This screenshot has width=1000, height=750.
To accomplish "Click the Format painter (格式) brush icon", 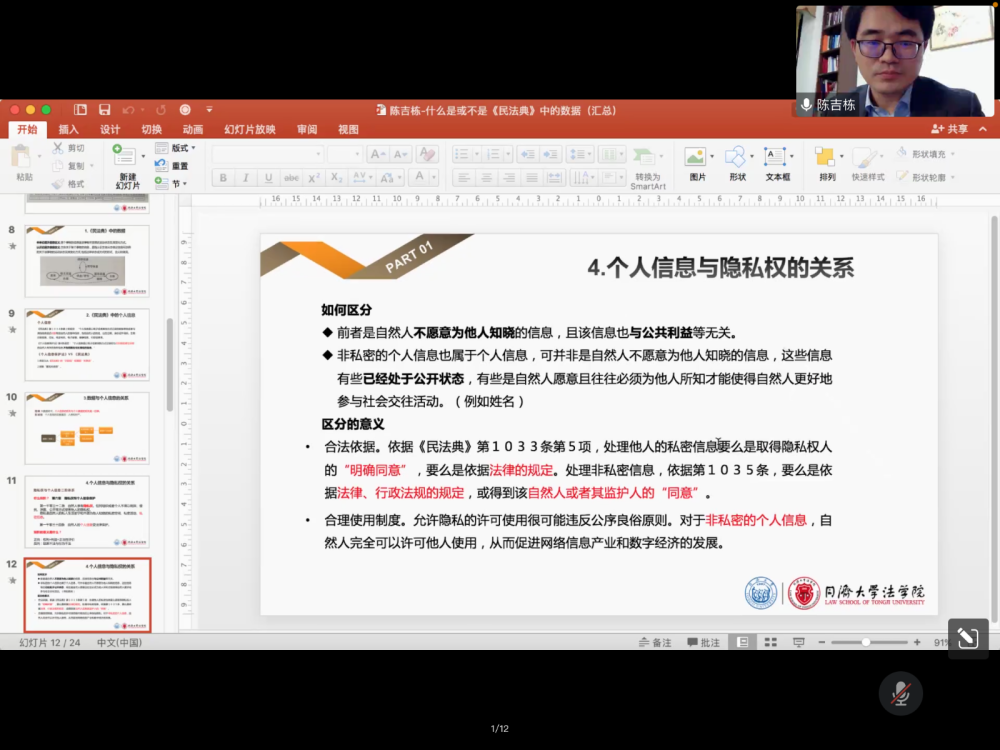I will 58,184.
